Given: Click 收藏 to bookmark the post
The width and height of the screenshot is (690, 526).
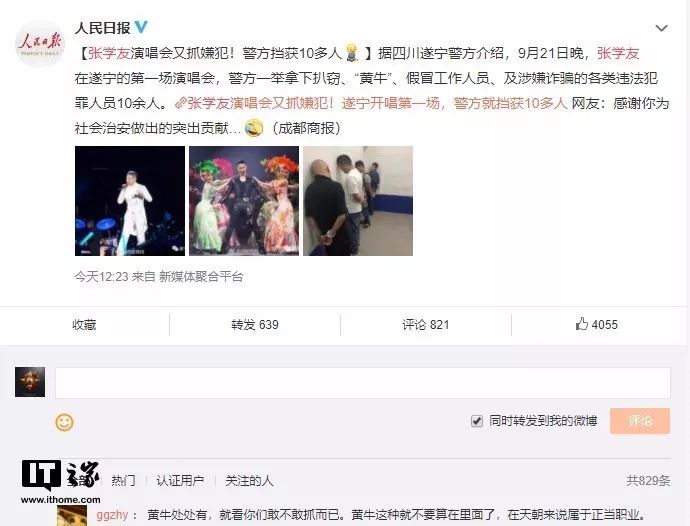Looking at the screenshot, I should point(84,325).
